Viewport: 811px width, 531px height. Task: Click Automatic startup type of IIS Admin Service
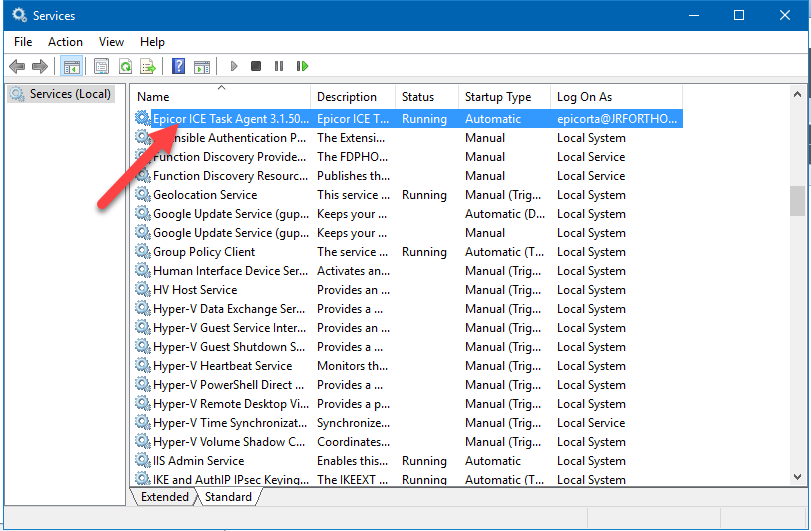(493, 461)
